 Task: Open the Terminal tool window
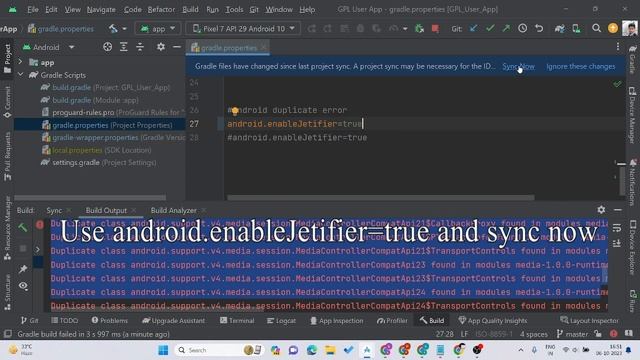237,321
